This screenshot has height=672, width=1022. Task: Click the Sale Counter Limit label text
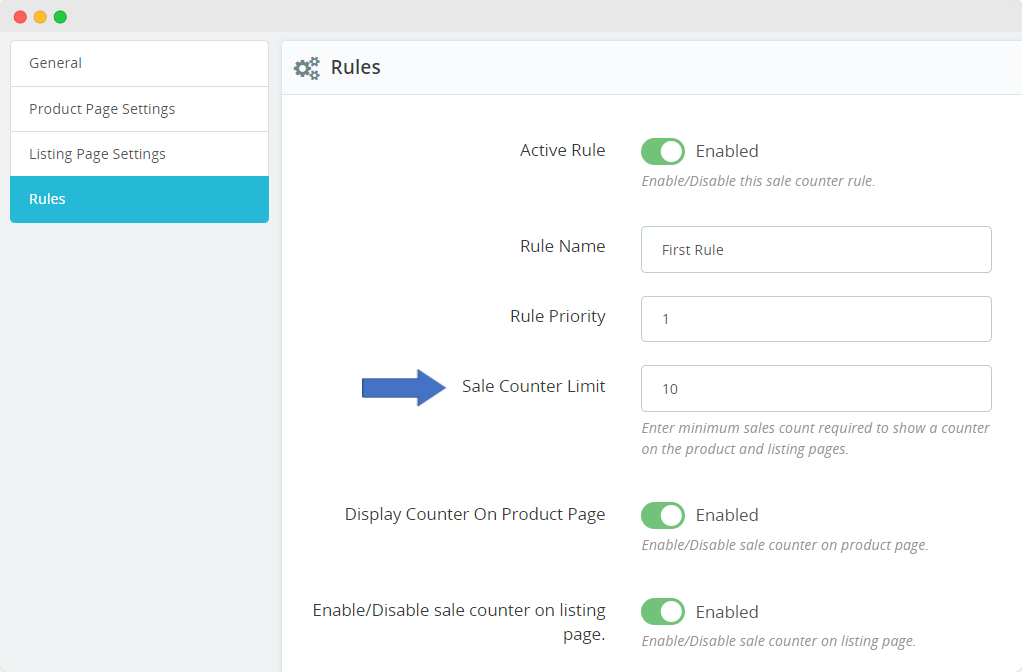(533, 386)
